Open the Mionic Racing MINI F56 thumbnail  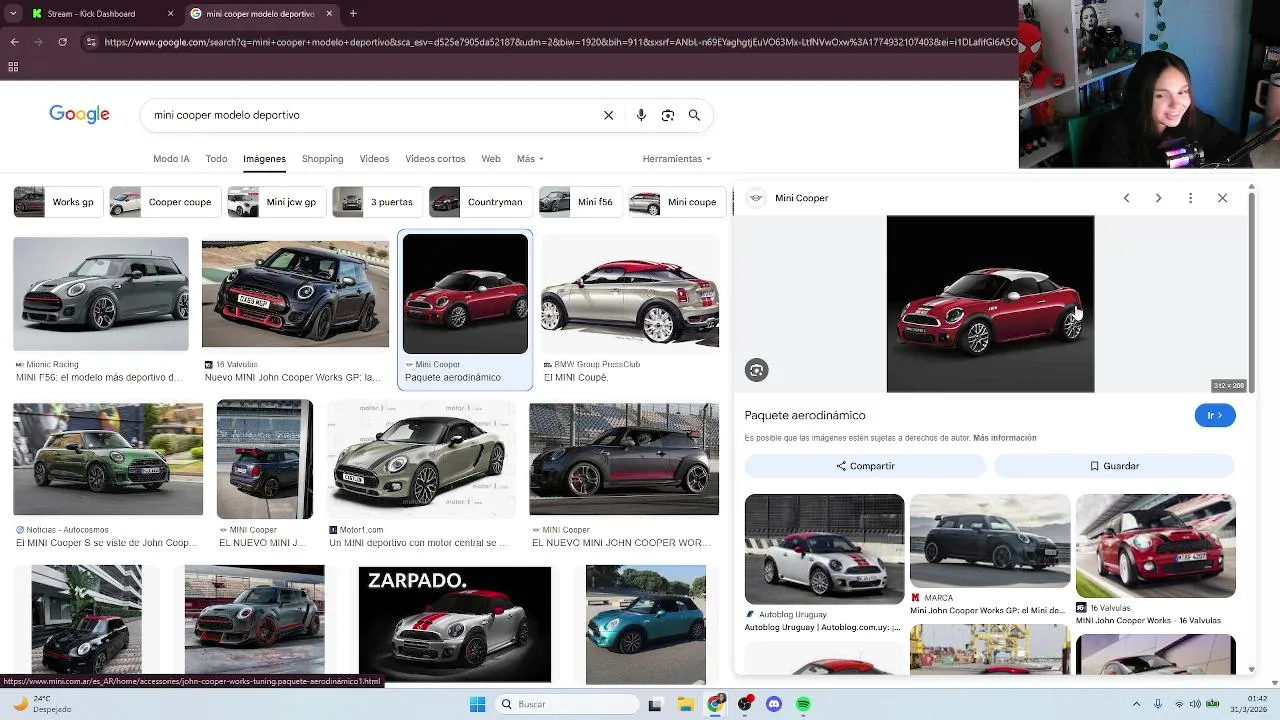(x=100, y=294)
